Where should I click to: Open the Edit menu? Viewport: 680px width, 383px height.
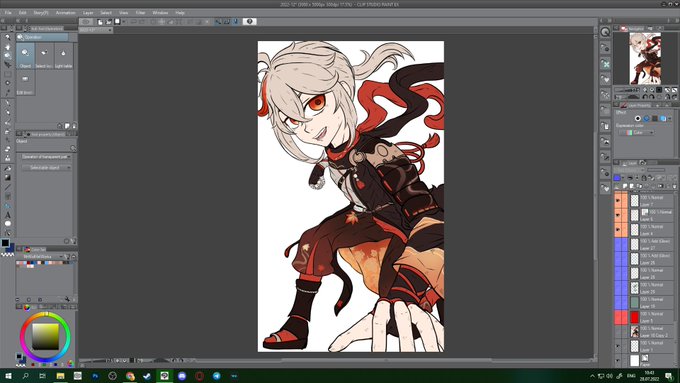(23, 13)
